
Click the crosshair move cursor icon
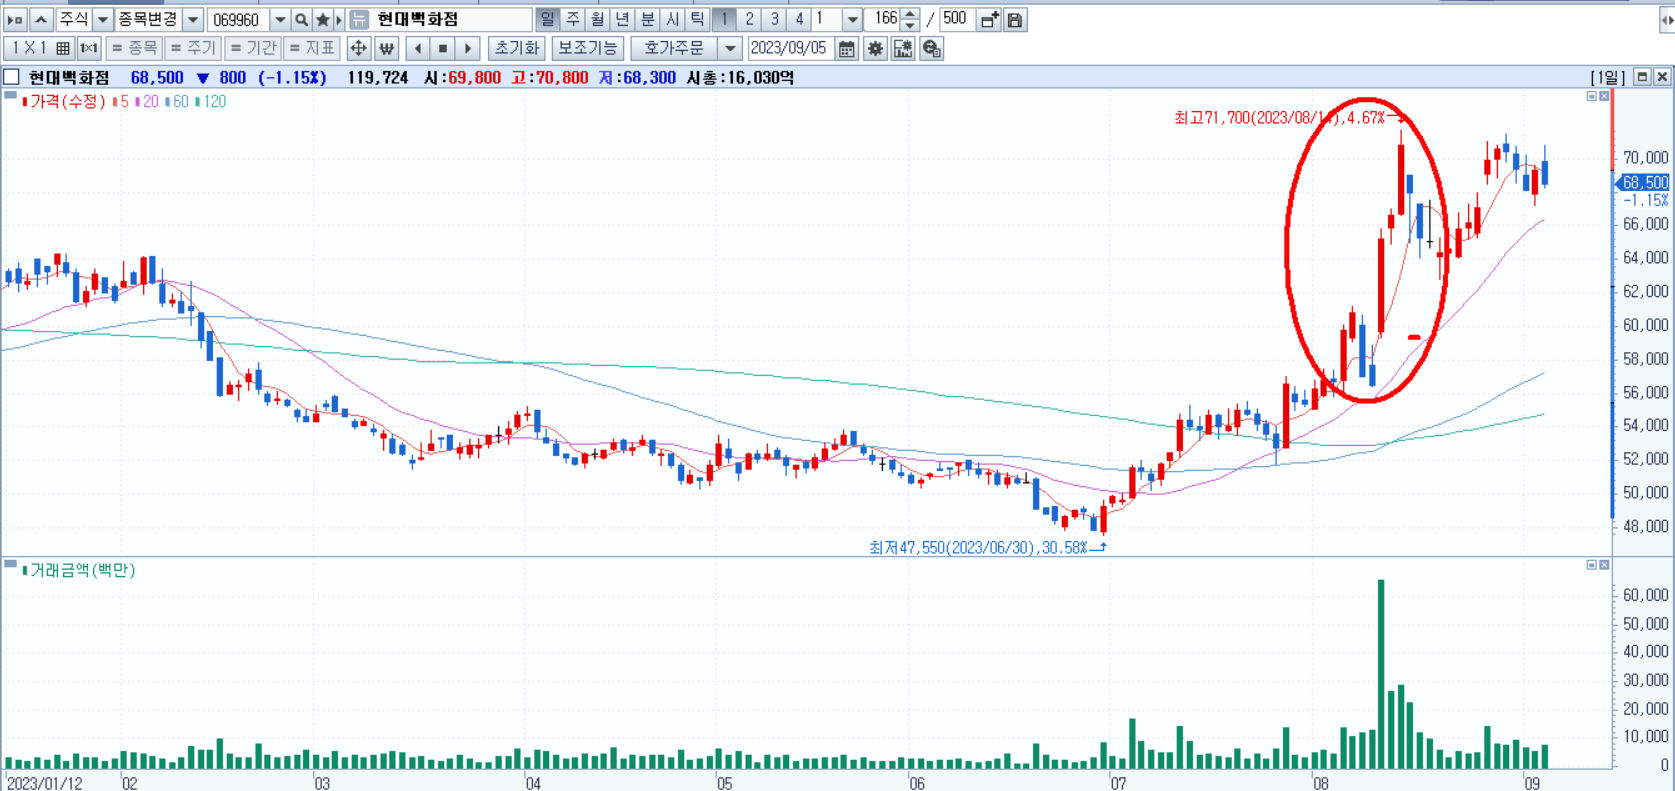click(358, 48)
